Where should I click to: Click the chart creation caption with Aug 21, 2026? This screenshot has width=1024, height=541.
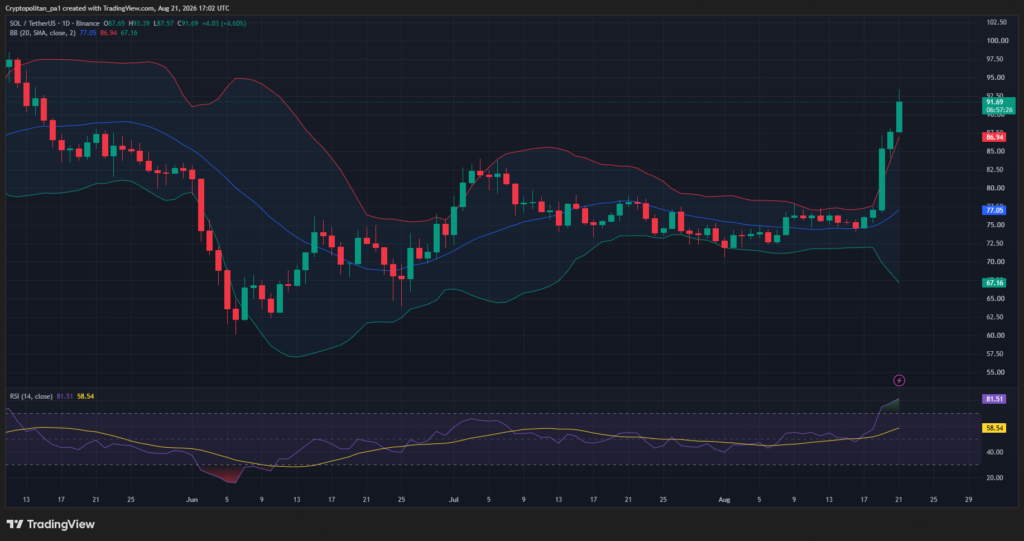(x=118, y=8)
